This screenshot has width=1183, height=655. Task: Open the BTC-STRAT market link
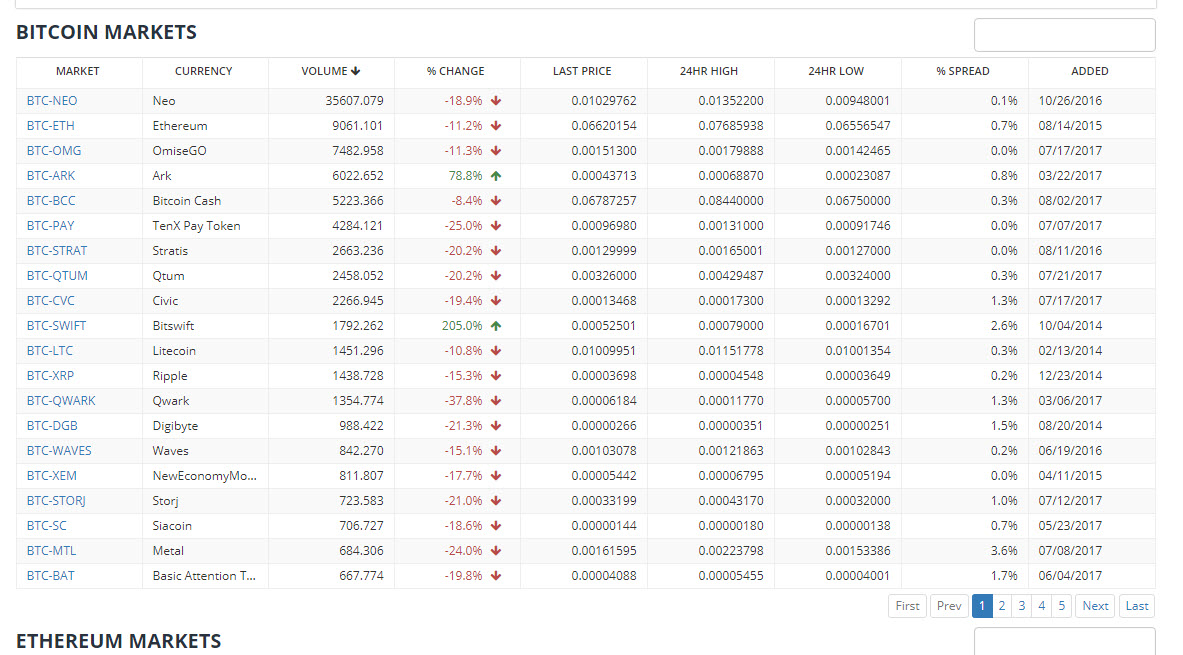[57, 251]
